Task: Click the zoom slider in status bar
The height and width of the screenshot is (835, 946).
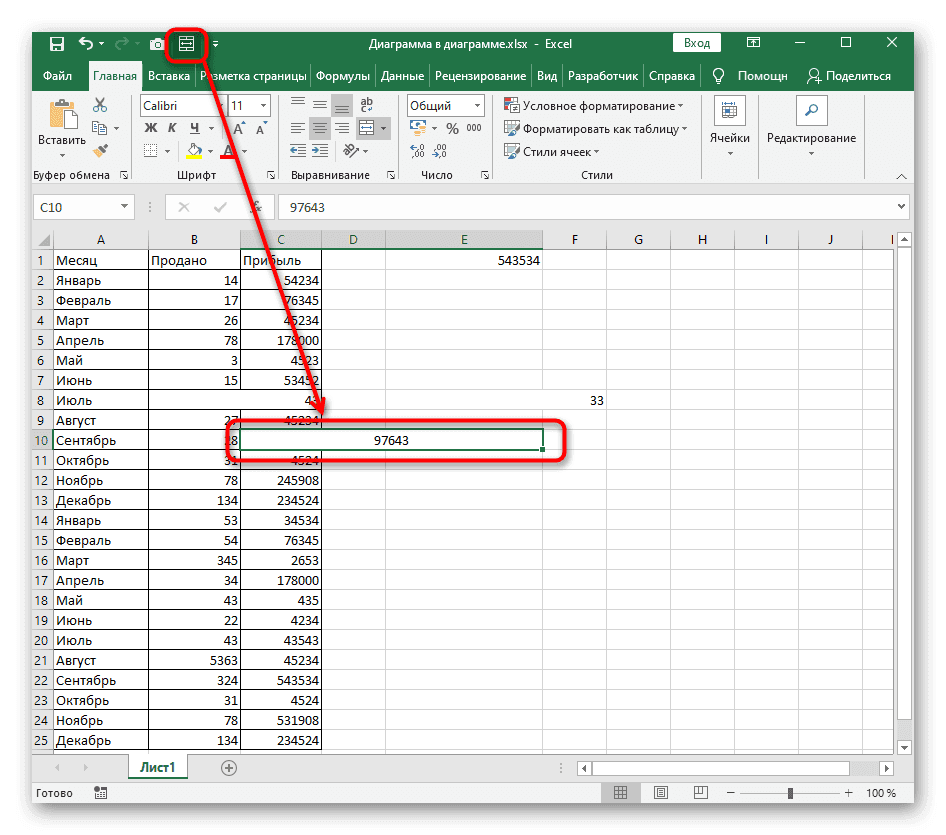Action: (790, 793)
